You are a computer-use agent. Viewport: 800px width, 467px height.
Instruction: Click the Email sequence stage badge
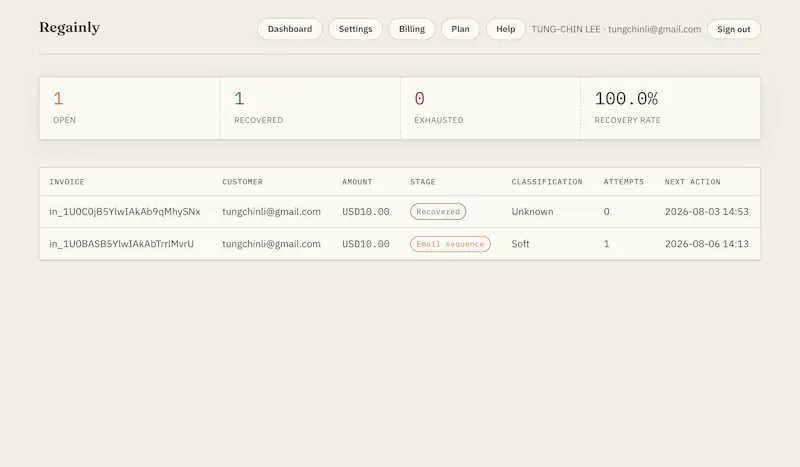451,244
